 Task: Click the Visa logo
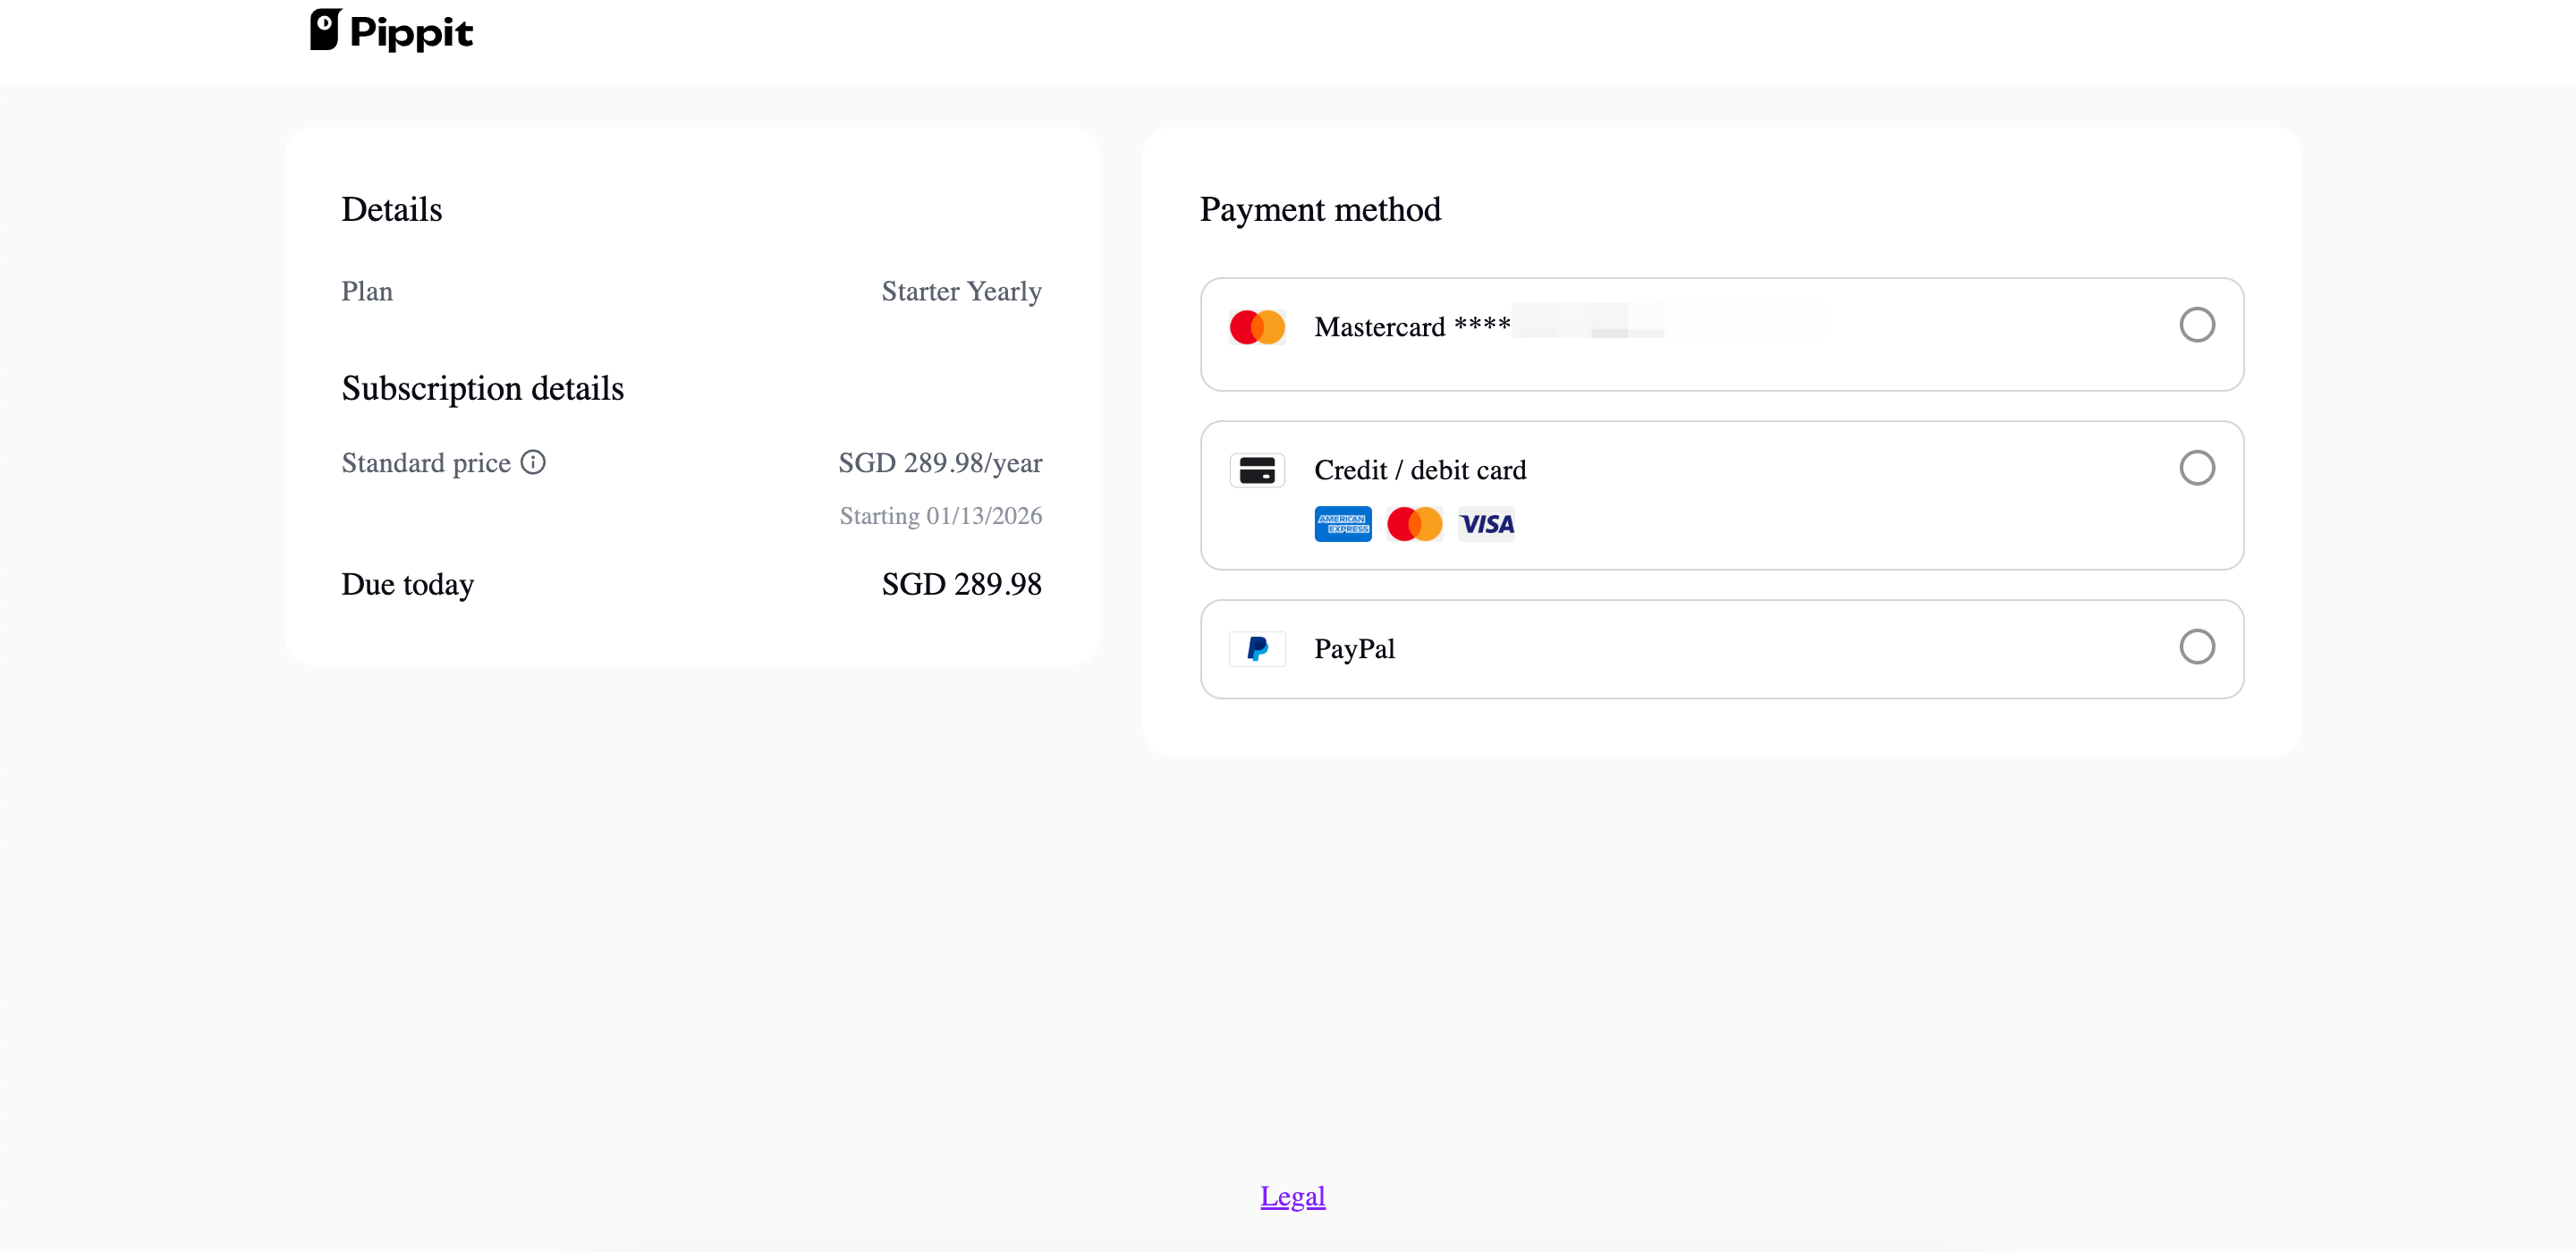(1486, 524)
